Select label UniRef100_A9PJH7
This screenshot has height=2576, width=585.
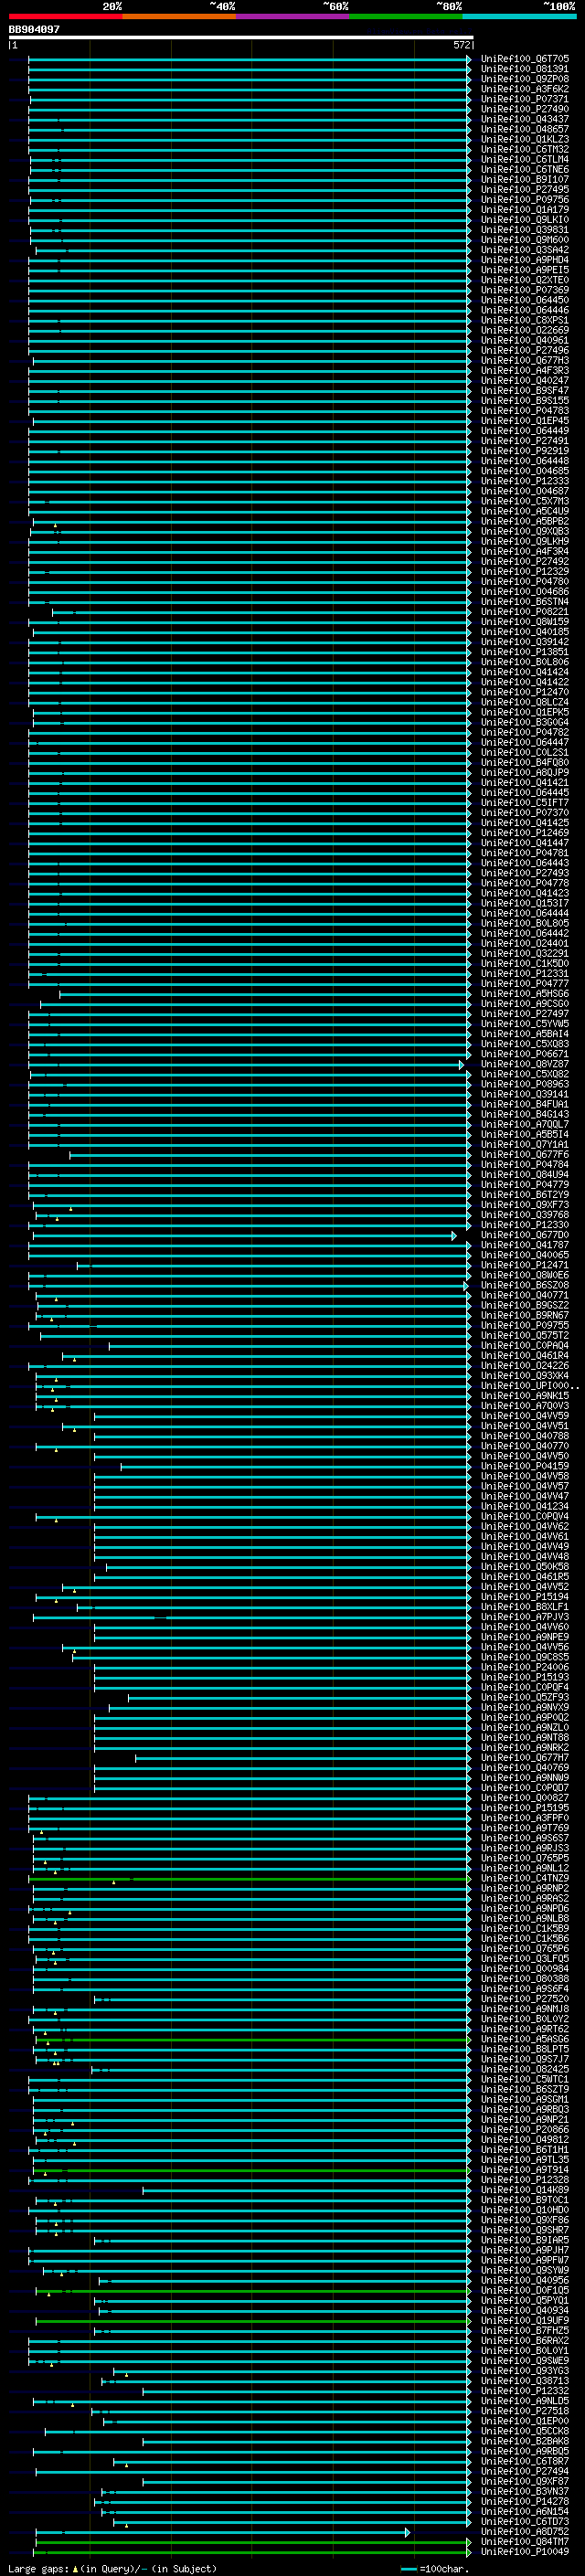(x=525, y=2251)
